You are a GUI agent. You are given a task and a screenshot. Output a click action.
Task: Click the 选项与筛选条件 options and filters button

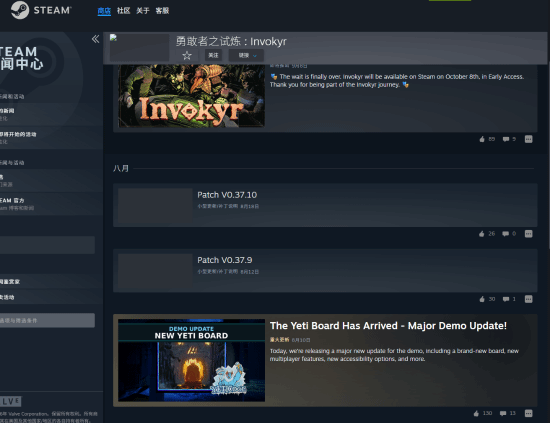tap(47, 321)
